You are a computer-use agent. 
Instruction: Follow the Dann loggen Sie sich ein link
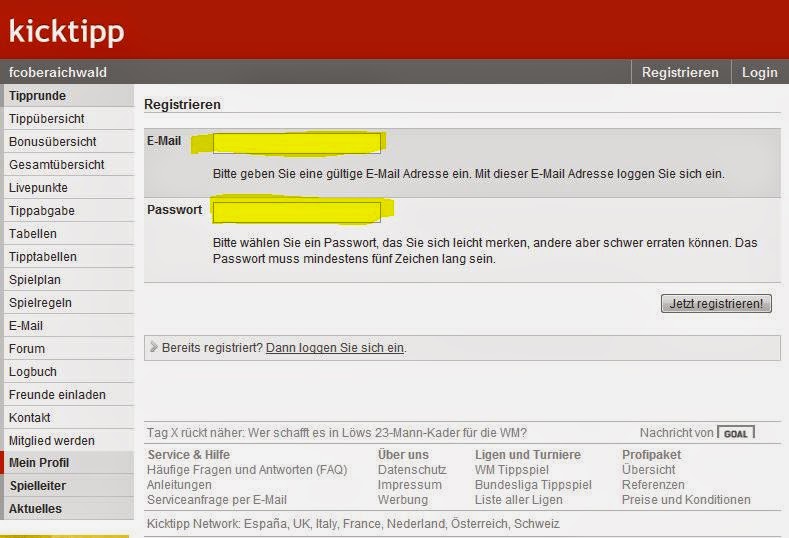335,348
